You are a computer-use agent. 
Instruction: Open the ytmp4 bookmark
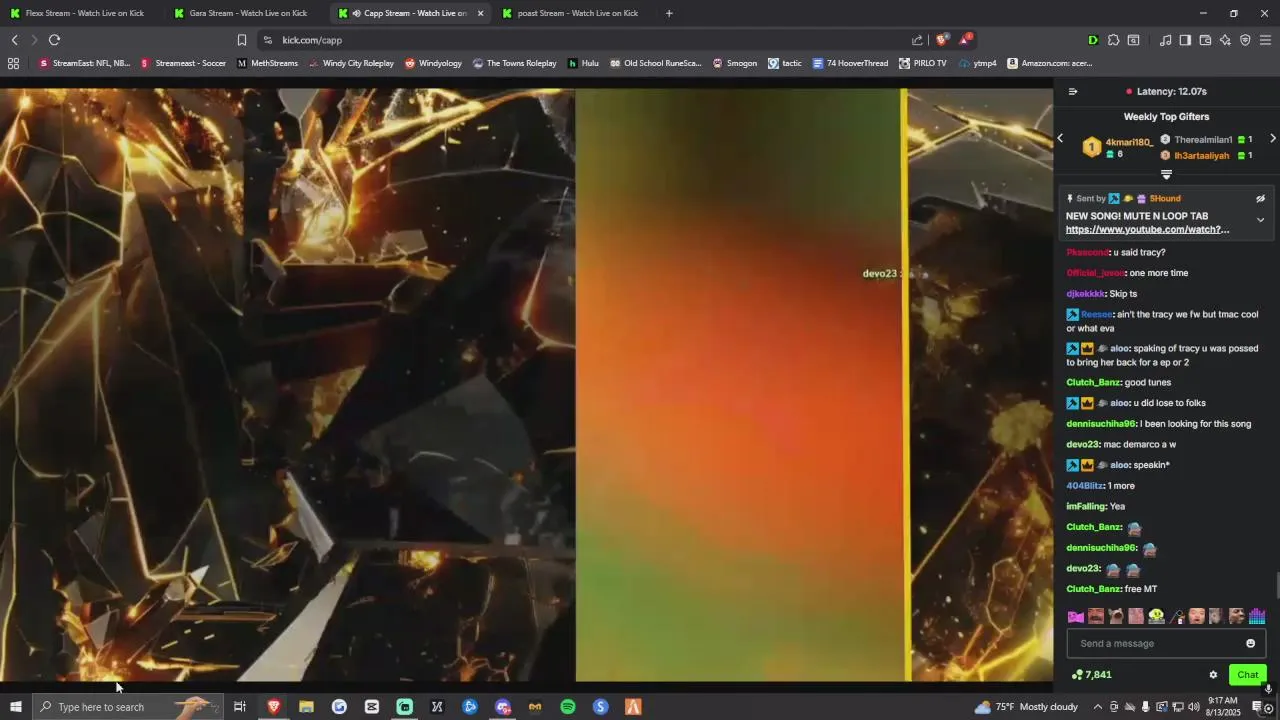click(977, 63)
